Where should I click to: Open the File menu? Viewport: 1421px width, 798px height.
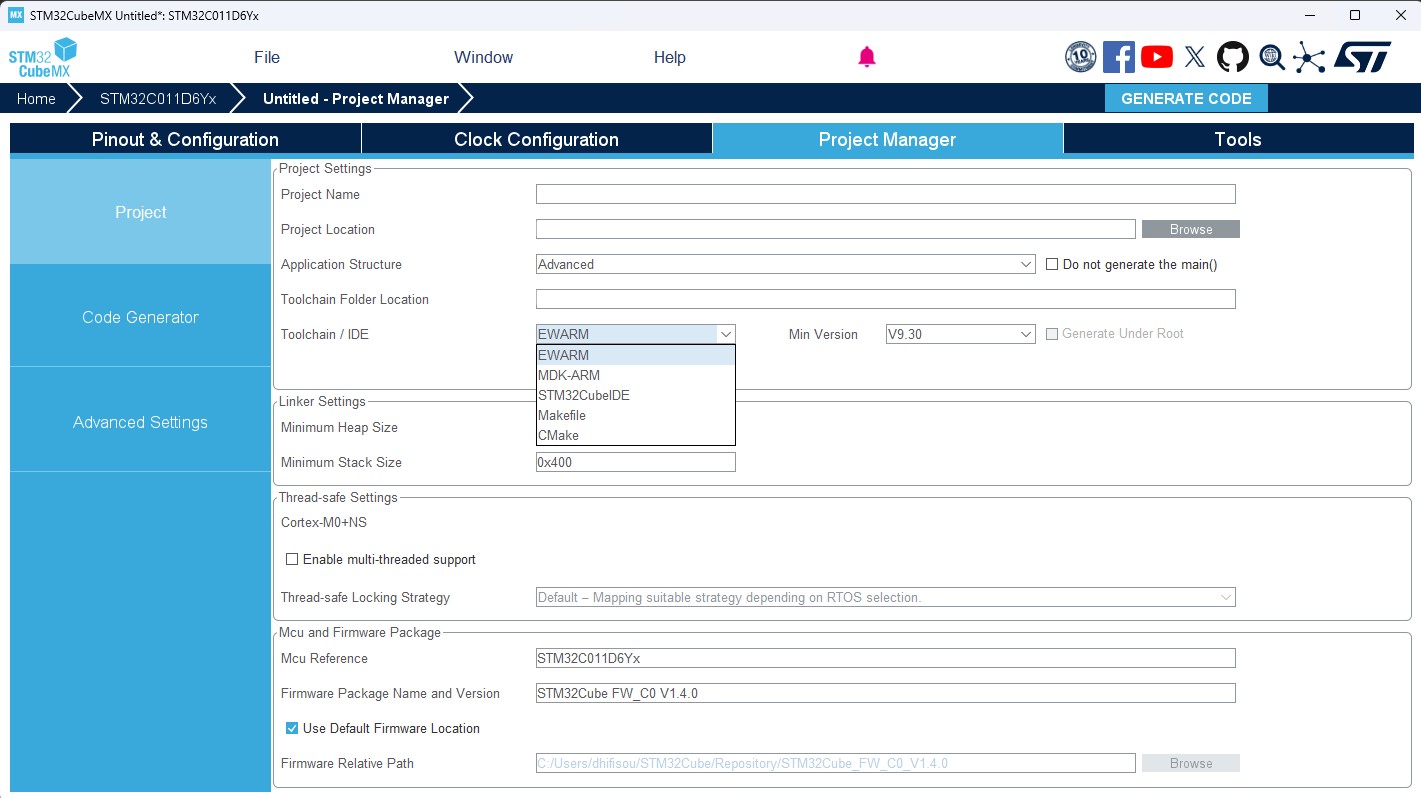tap(267, 57)
